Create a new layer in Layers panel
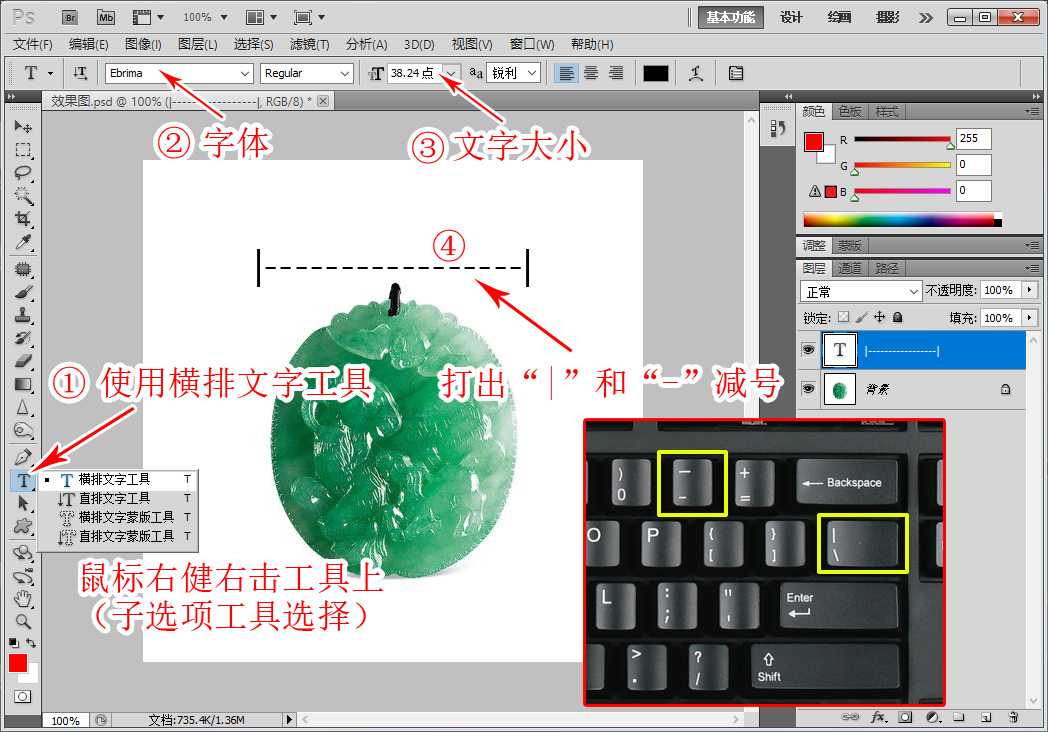The width and height of the screenshot is (1048, 732). coord(986,718)
